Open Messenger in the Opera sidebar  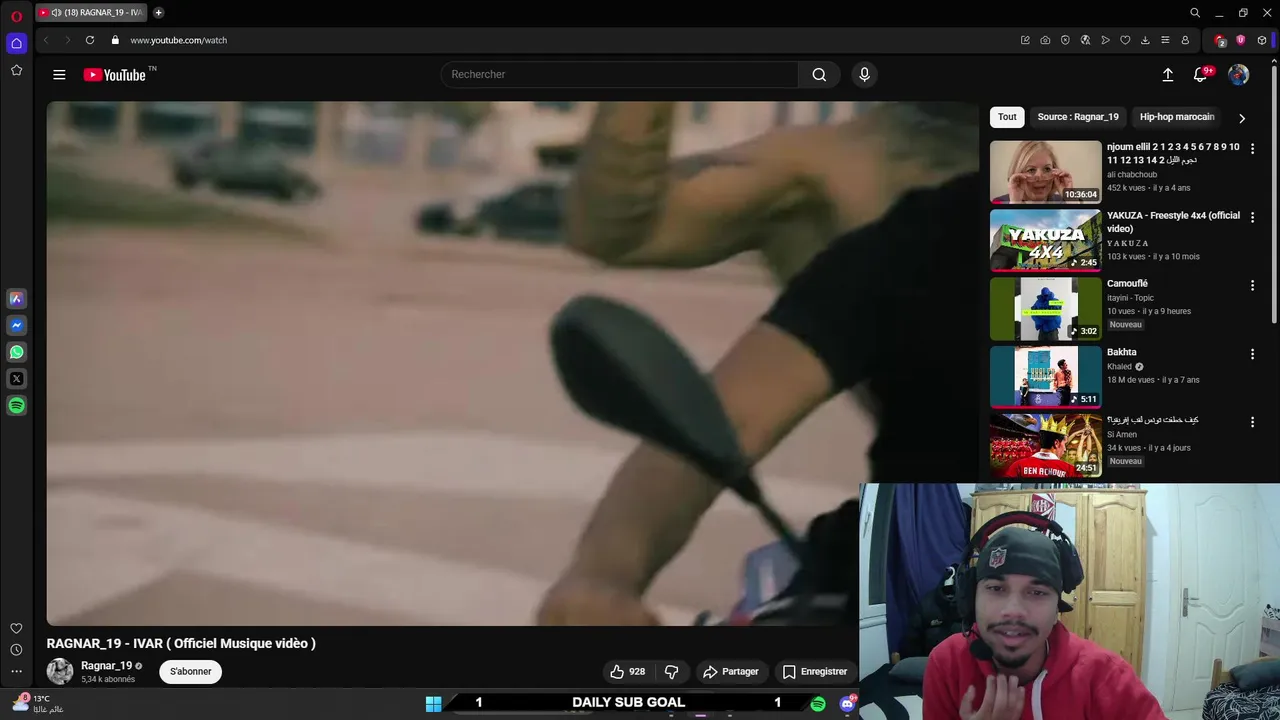pos(16,325)
